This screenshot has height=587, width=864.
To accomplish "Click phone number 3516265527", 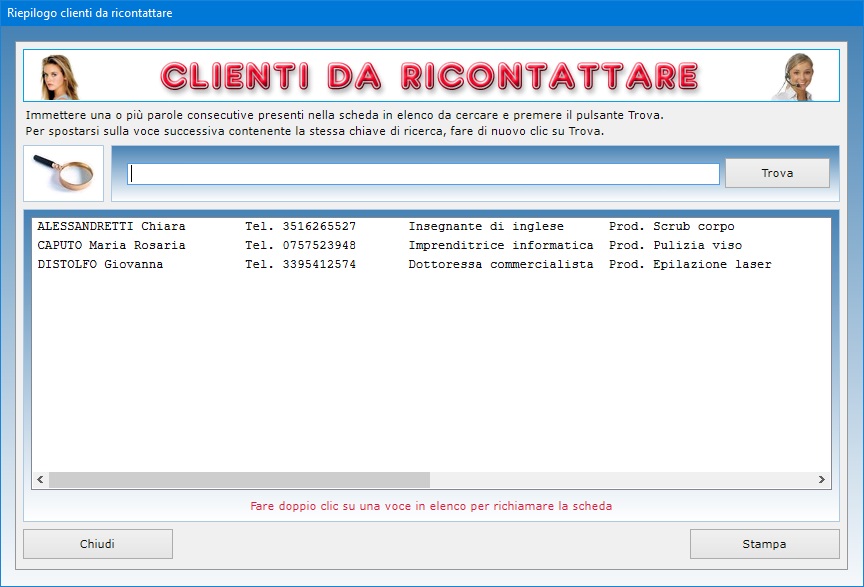I will (x=319, y=227).
